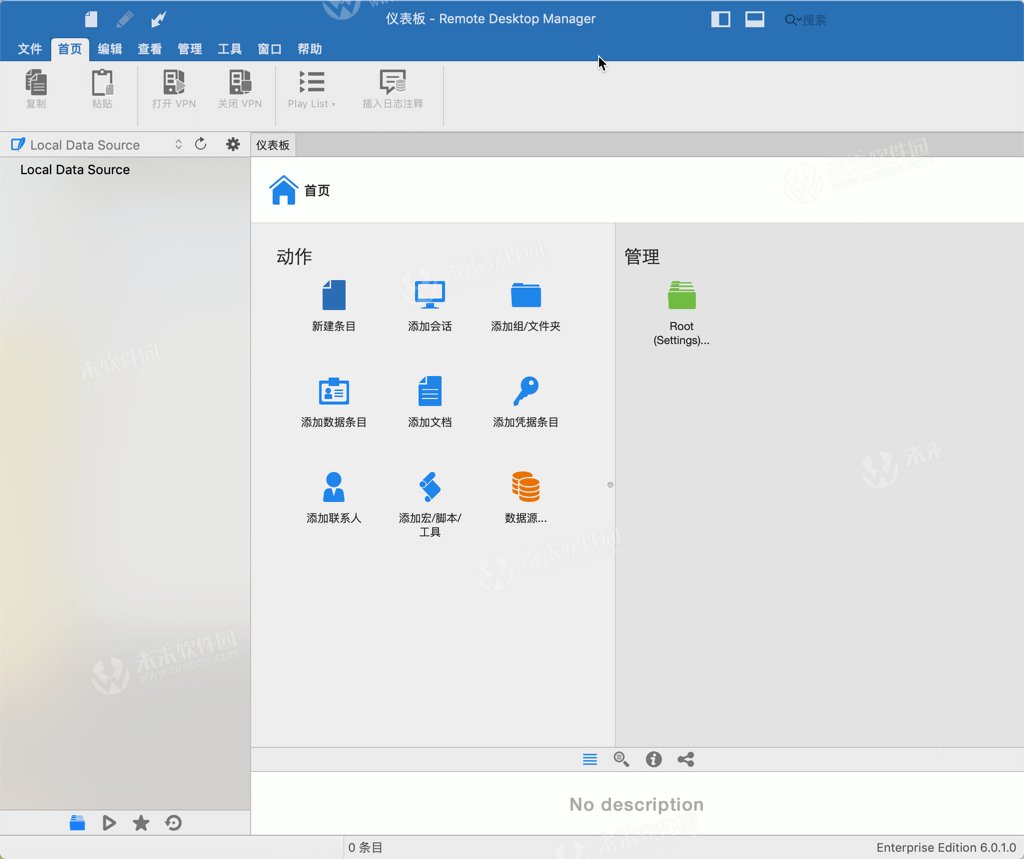Select the 仪表板 tab
Screen dimensions: 1024x859
click(x=272, y=144)
